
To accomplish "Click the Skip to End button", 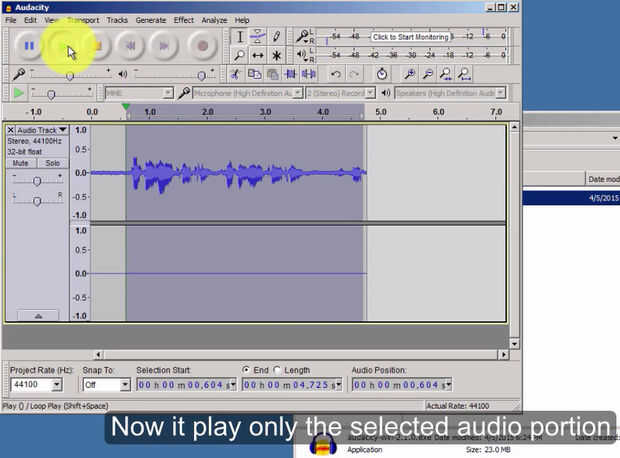I will (165, 45).
